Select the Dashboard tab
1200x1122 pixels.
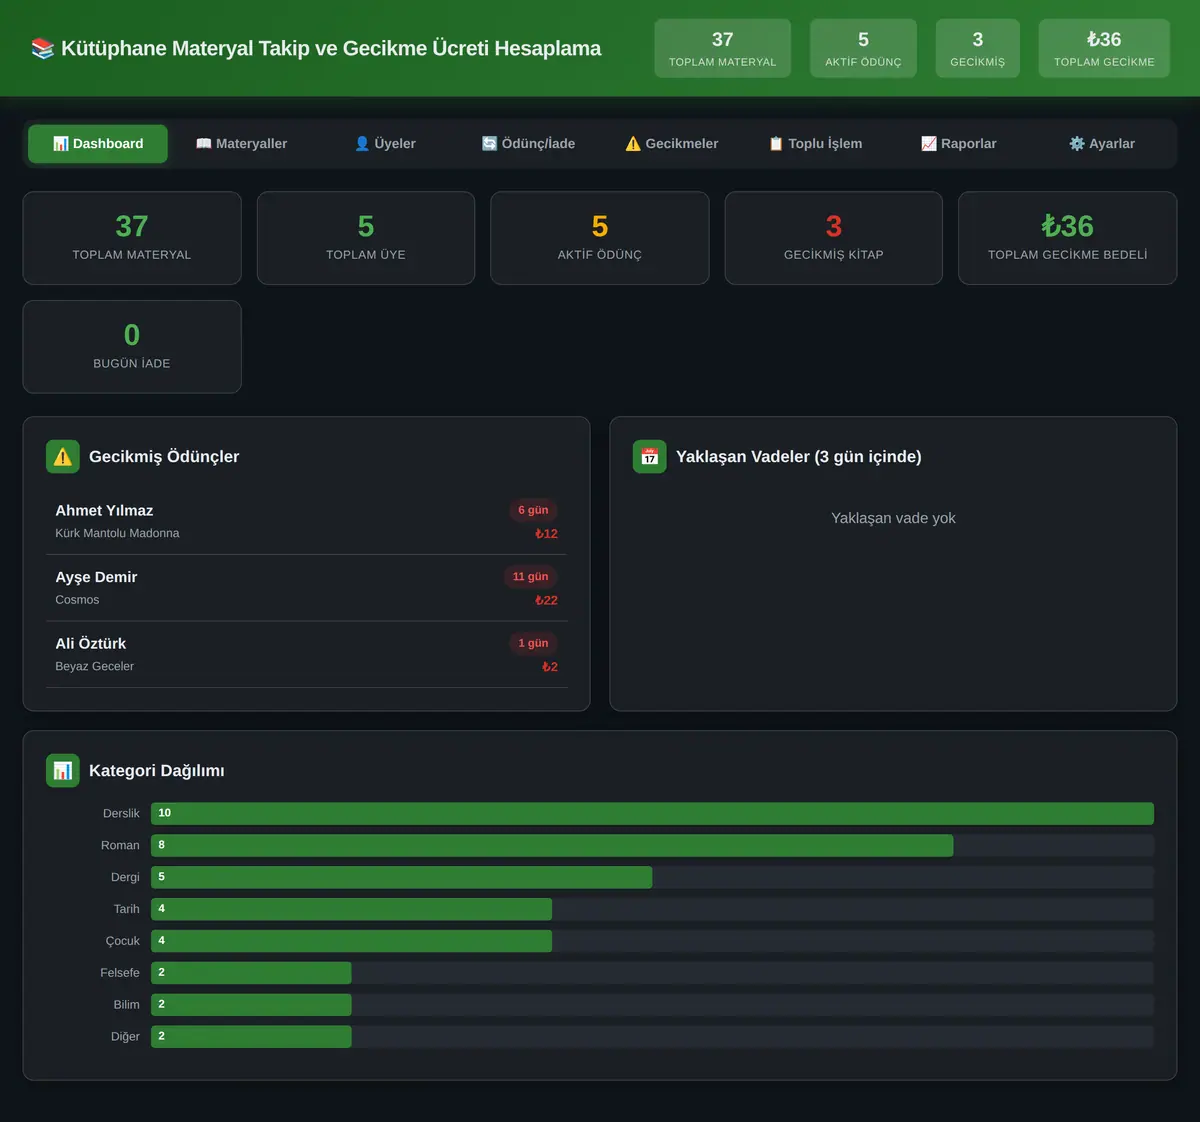click(x=98, y=144)
